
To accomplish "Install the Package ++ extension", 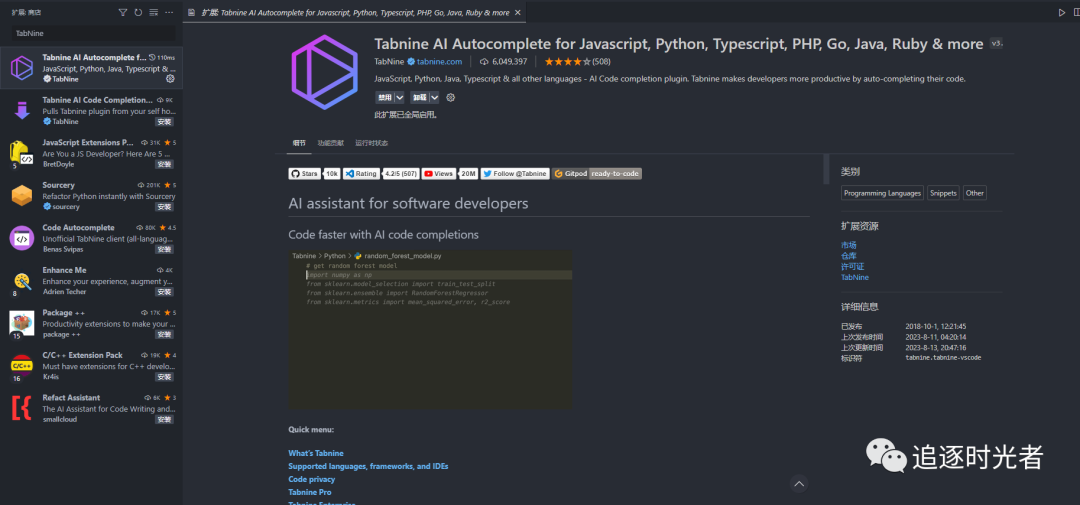I will tap(164, 334).
